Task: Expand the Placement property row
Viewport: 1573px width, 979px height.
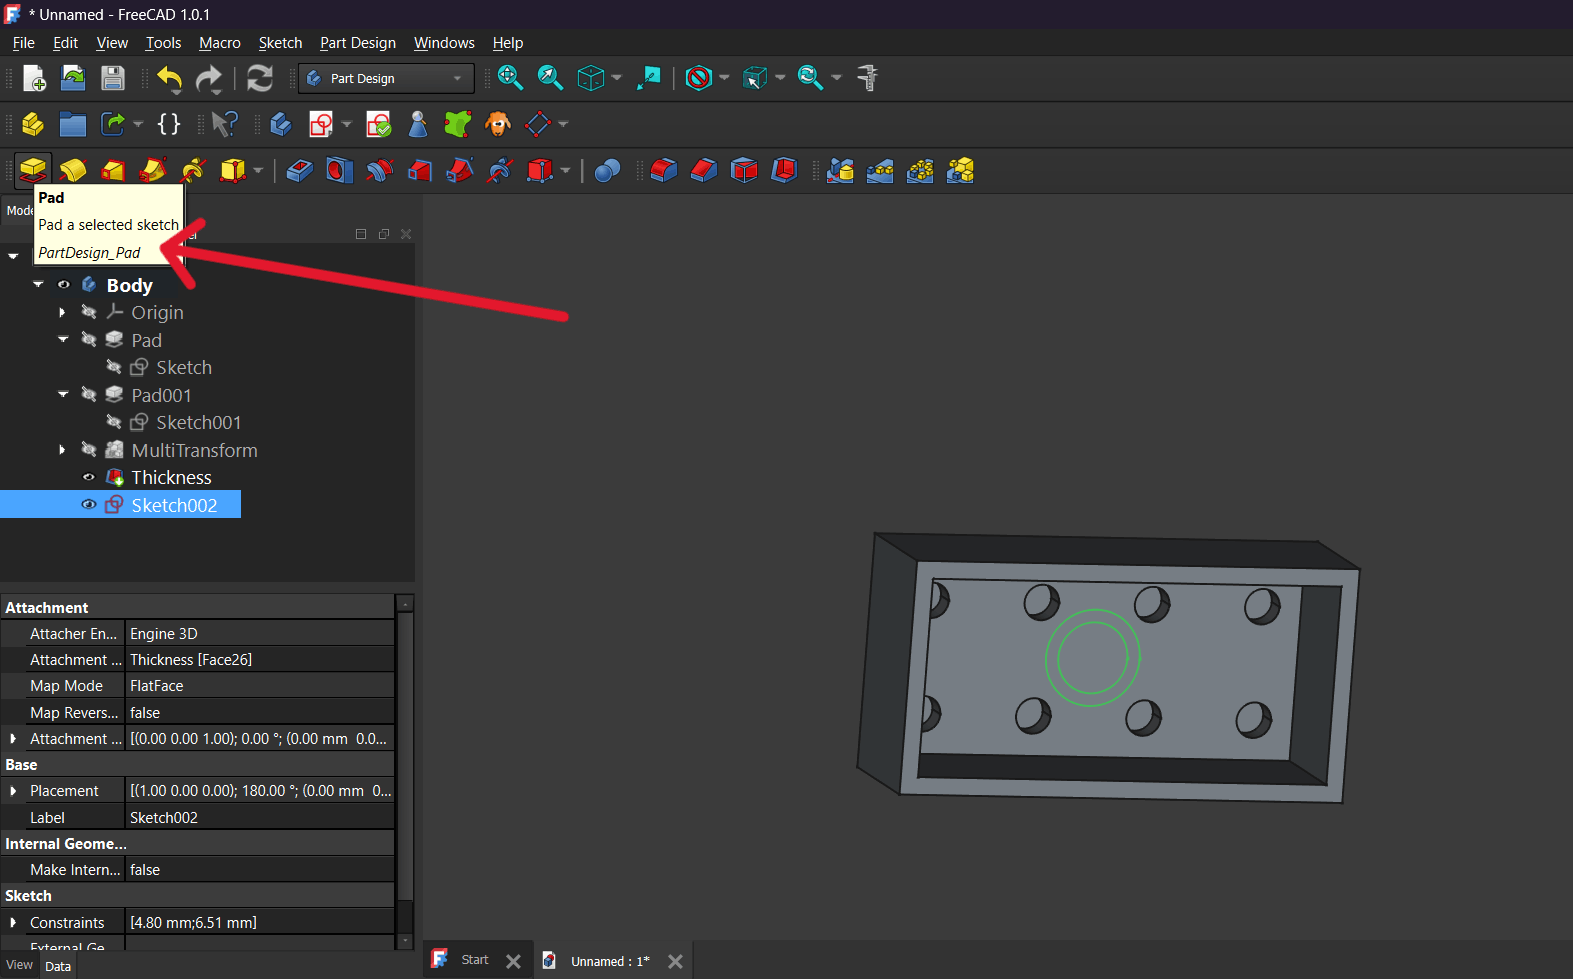Action: point(13,791)
